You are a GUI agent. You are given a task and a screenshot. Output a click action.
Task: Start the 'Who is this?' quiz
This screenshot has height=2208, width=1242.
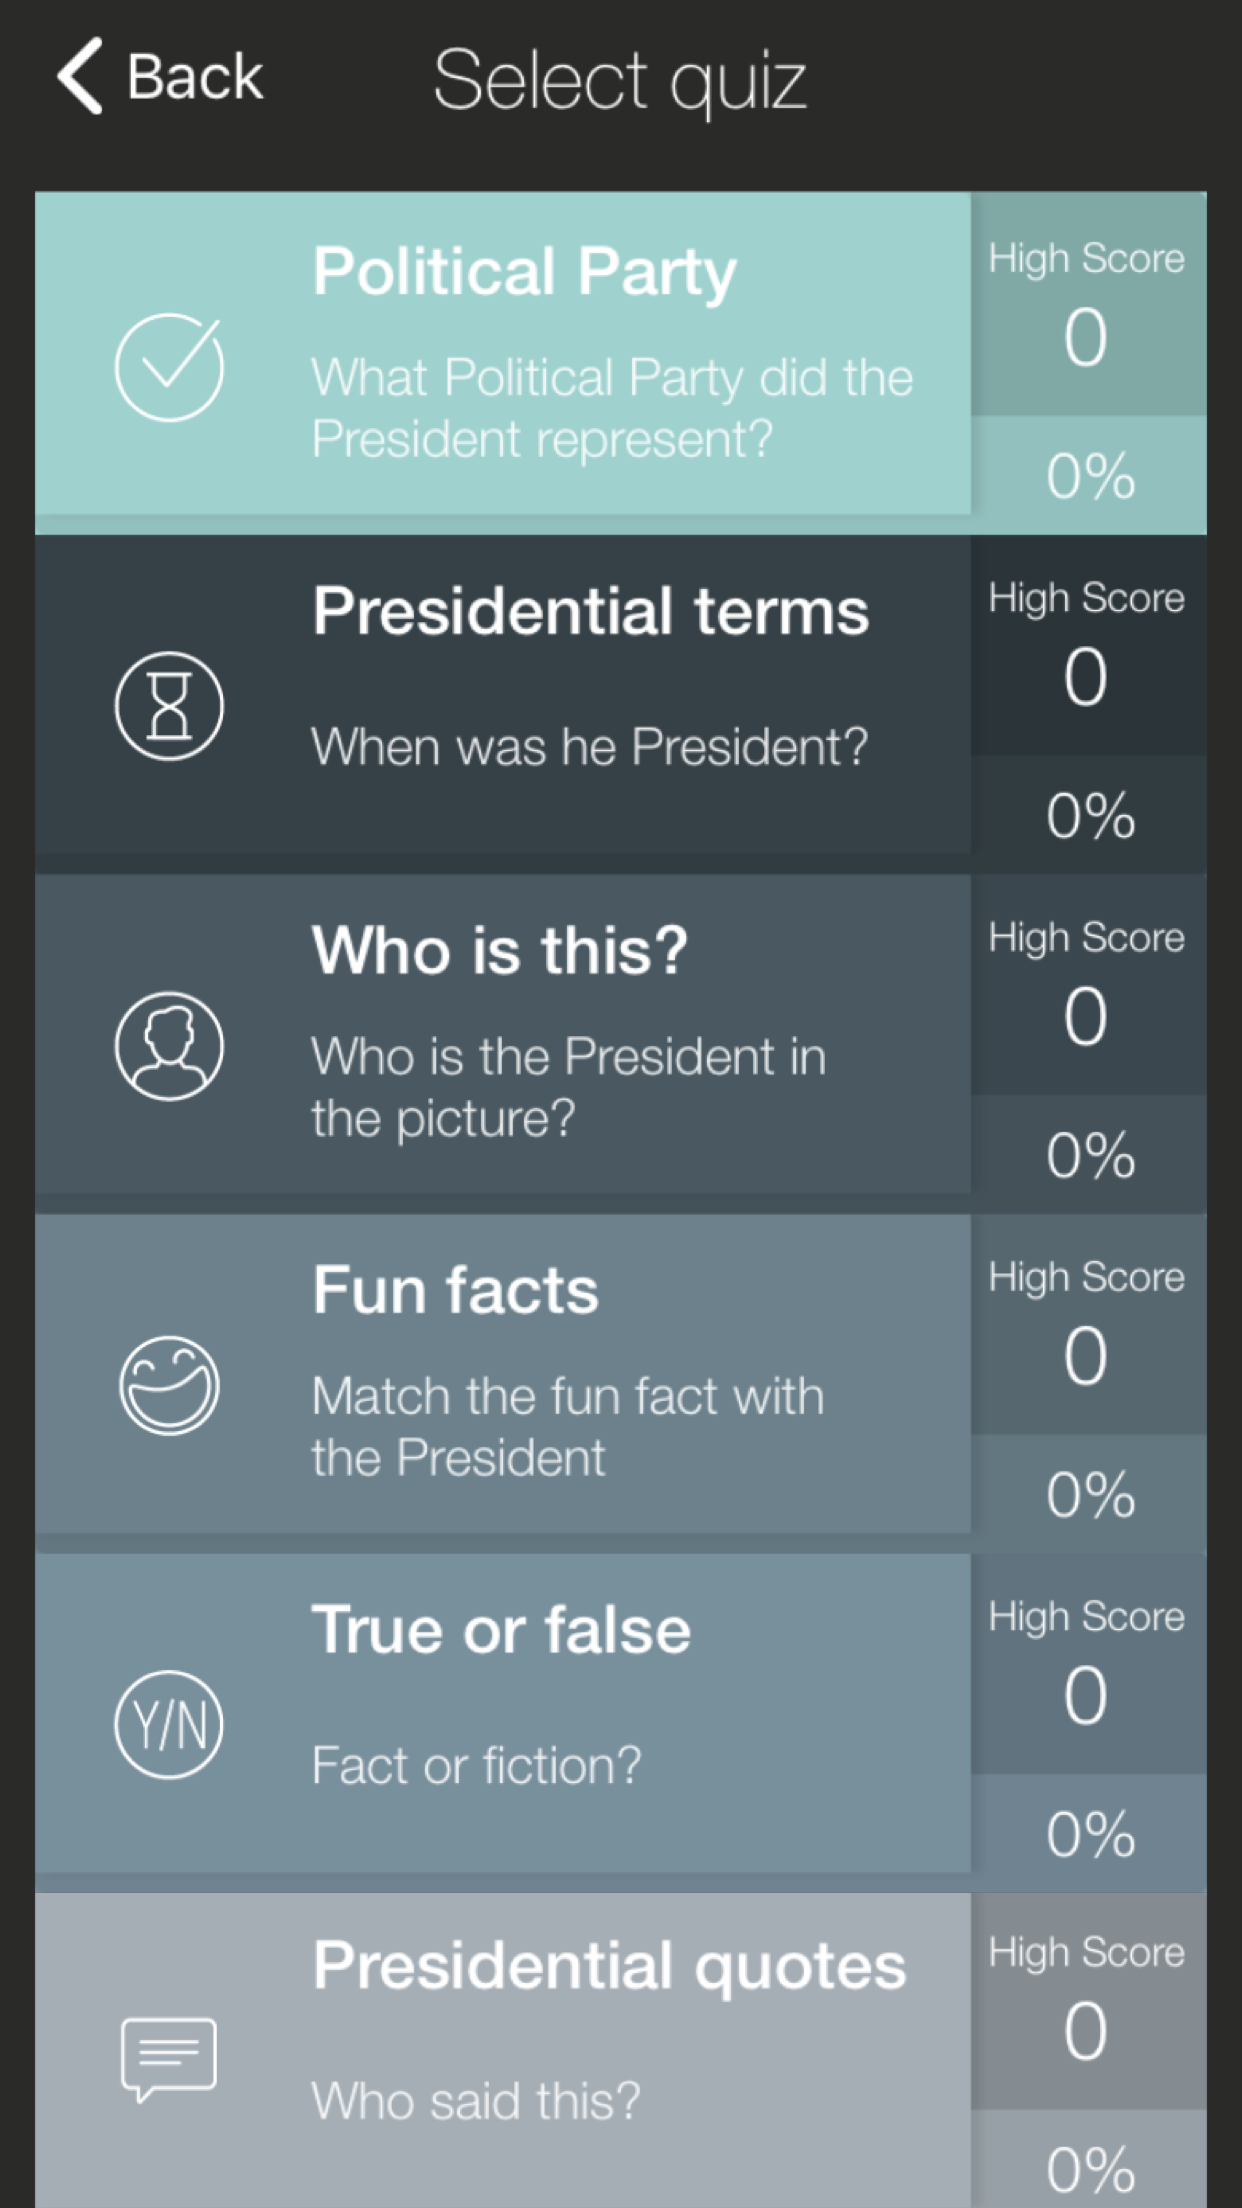[500, 950]
